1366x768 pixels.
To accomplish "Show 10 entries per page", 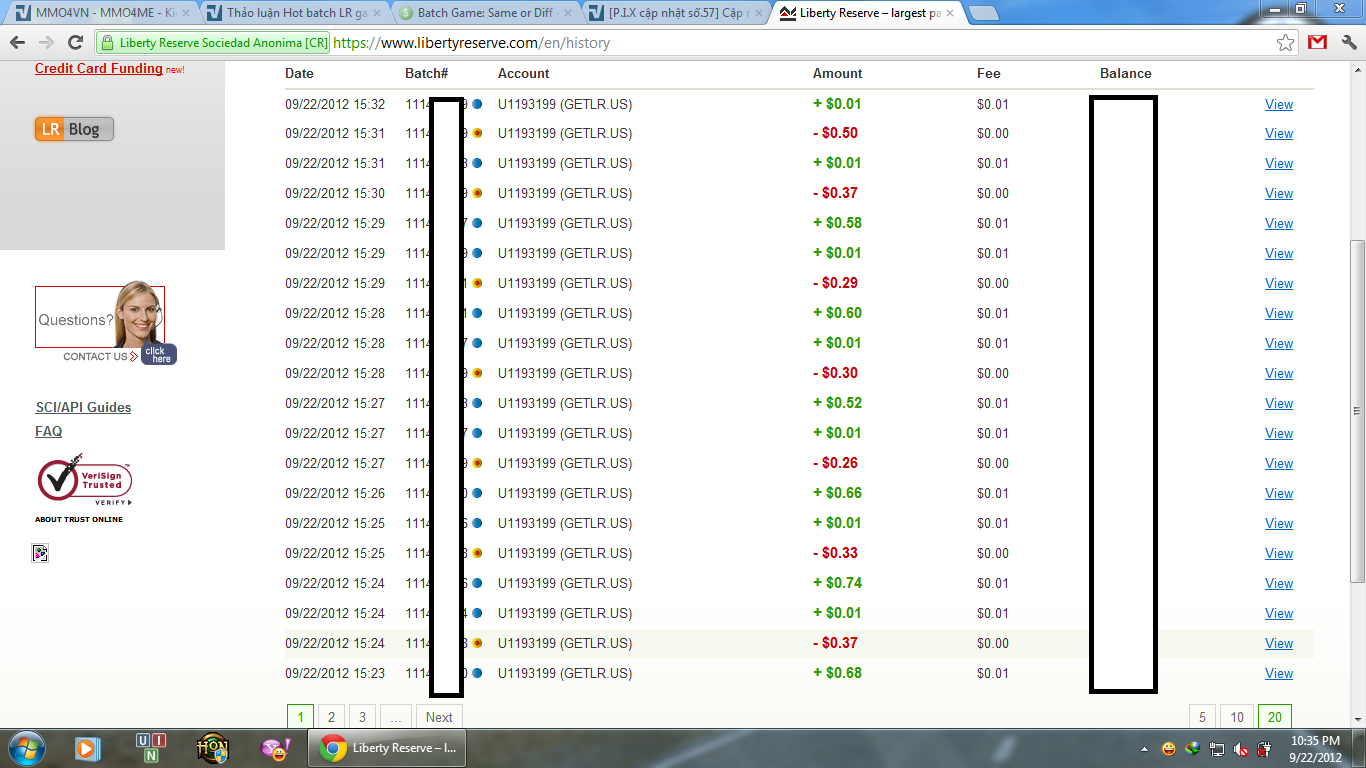I will coord(1237,717).
